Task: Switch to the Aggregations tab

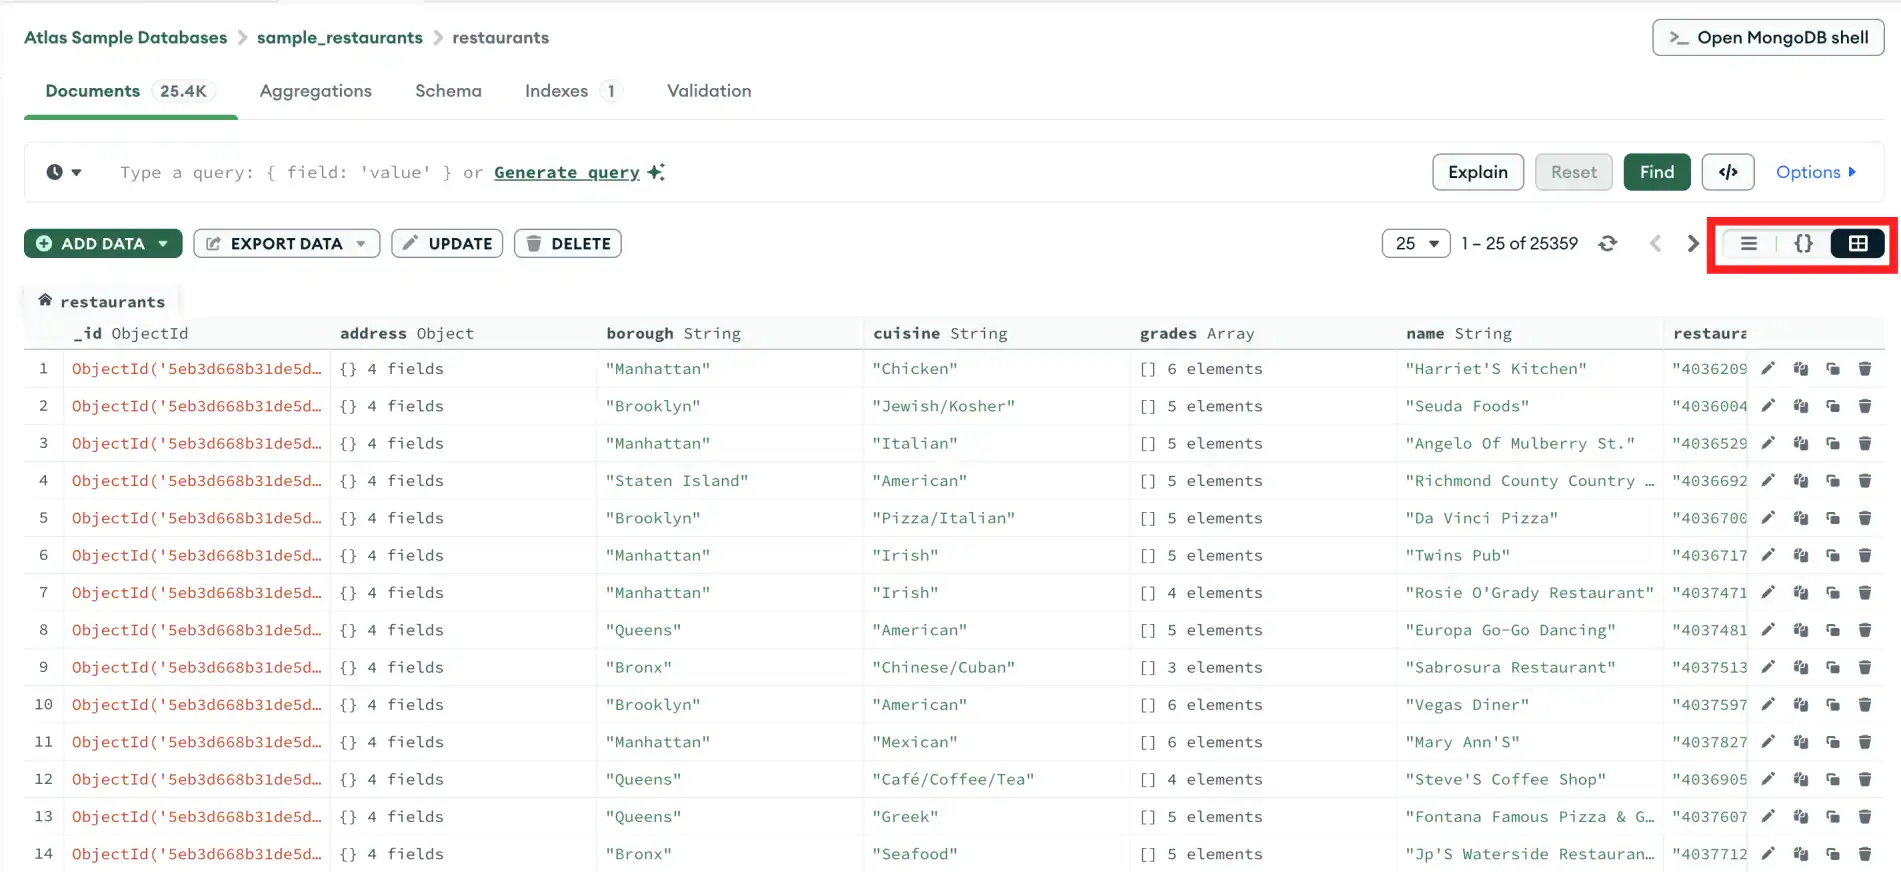Action: [x=315, y=91]
